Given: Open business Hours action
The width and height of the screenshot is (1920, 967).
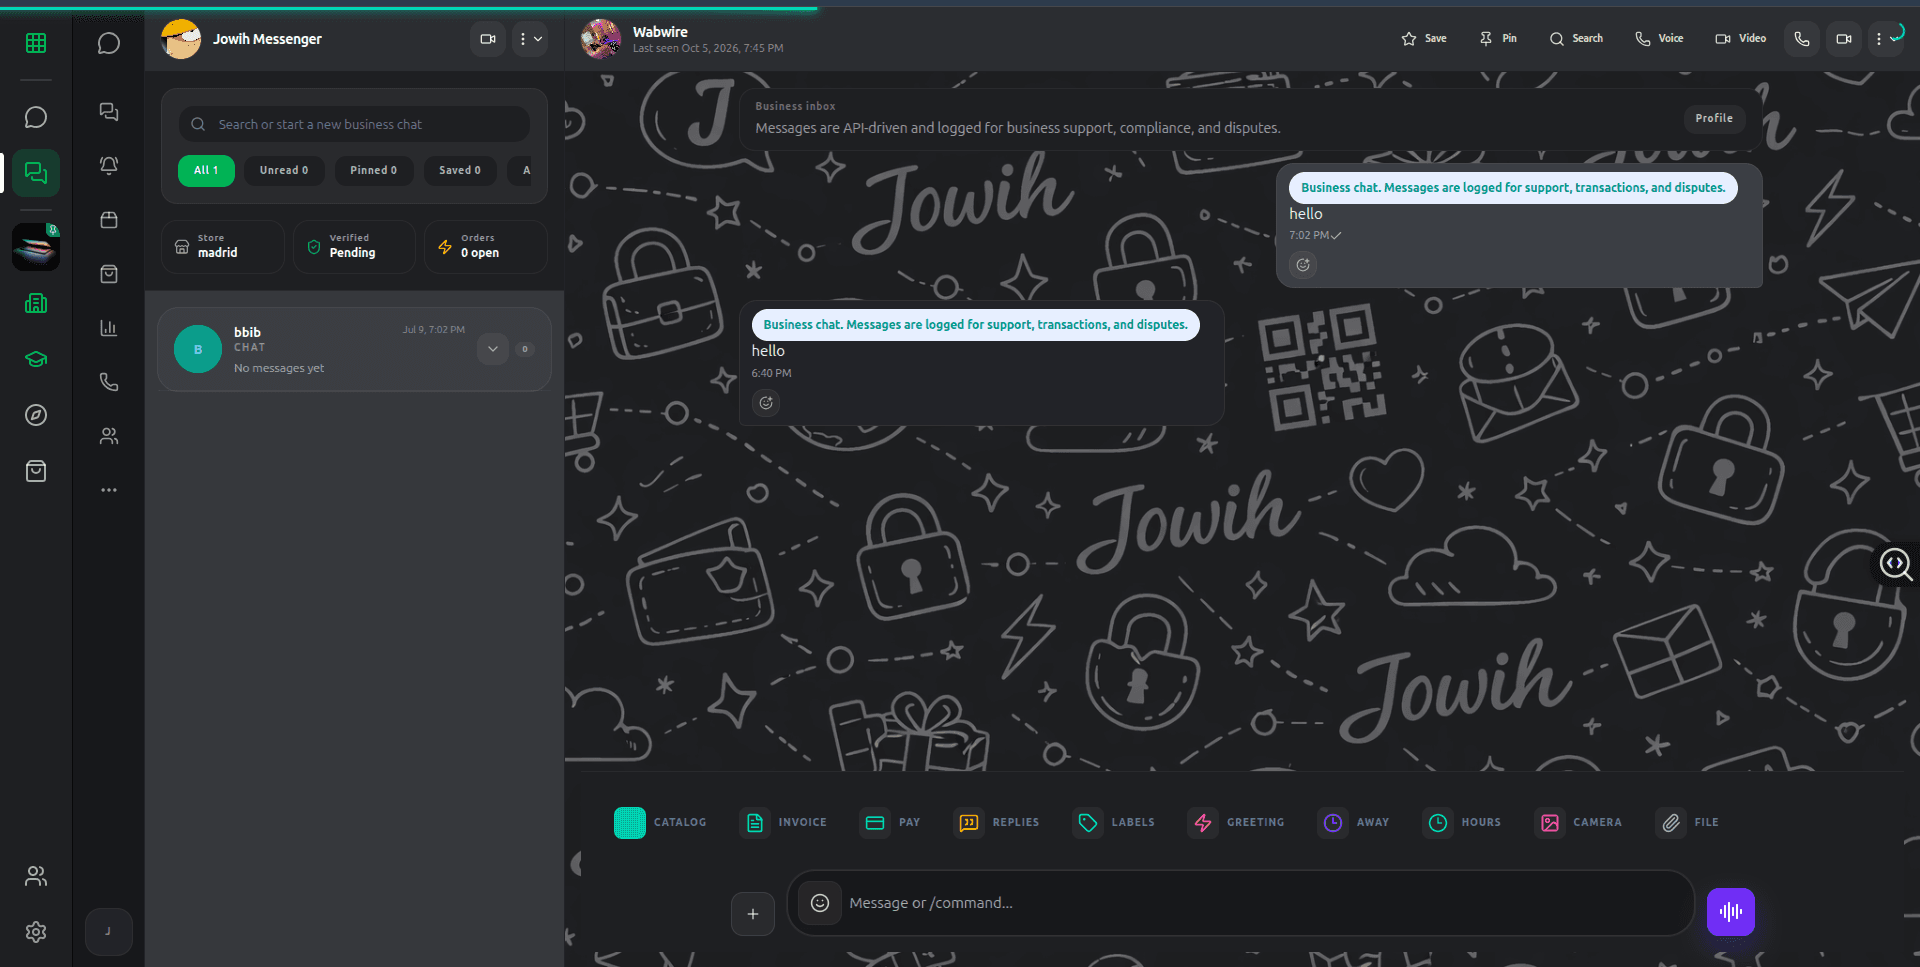Looking at the screenshot, I should tap(1461, 822).
